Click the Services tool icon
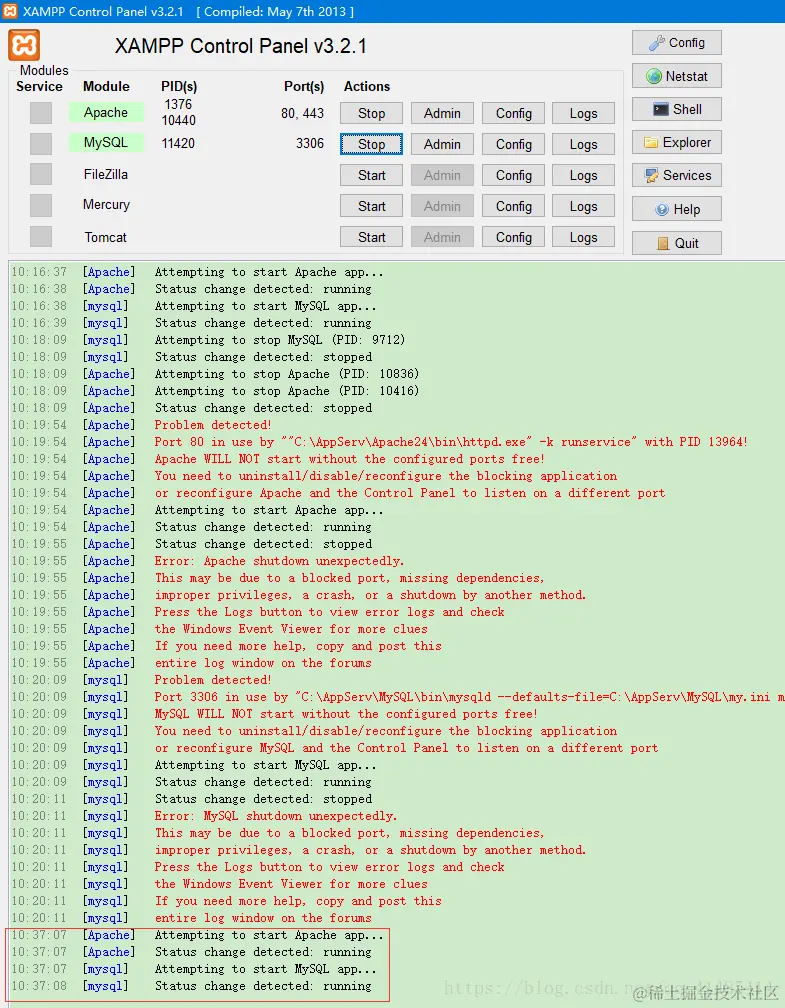Screen dimensions: 785x1008 [651, 176]
